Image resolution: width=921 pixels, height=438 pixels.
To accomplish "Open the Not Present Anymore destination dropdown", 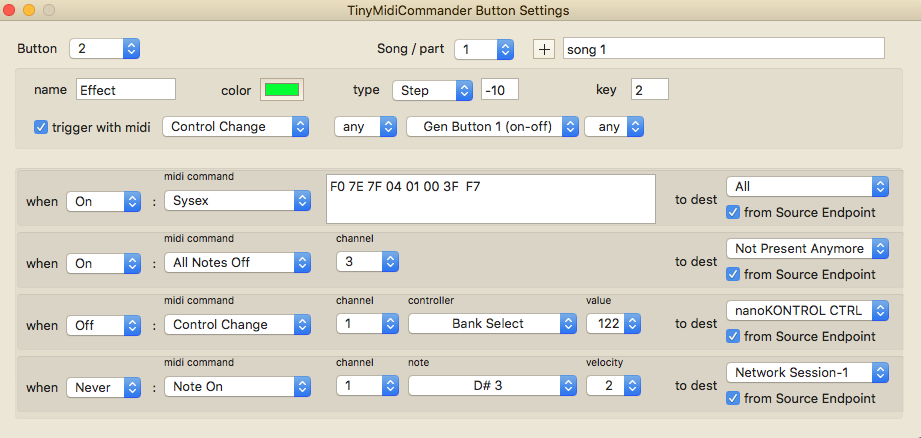I will tap(806, 248).
